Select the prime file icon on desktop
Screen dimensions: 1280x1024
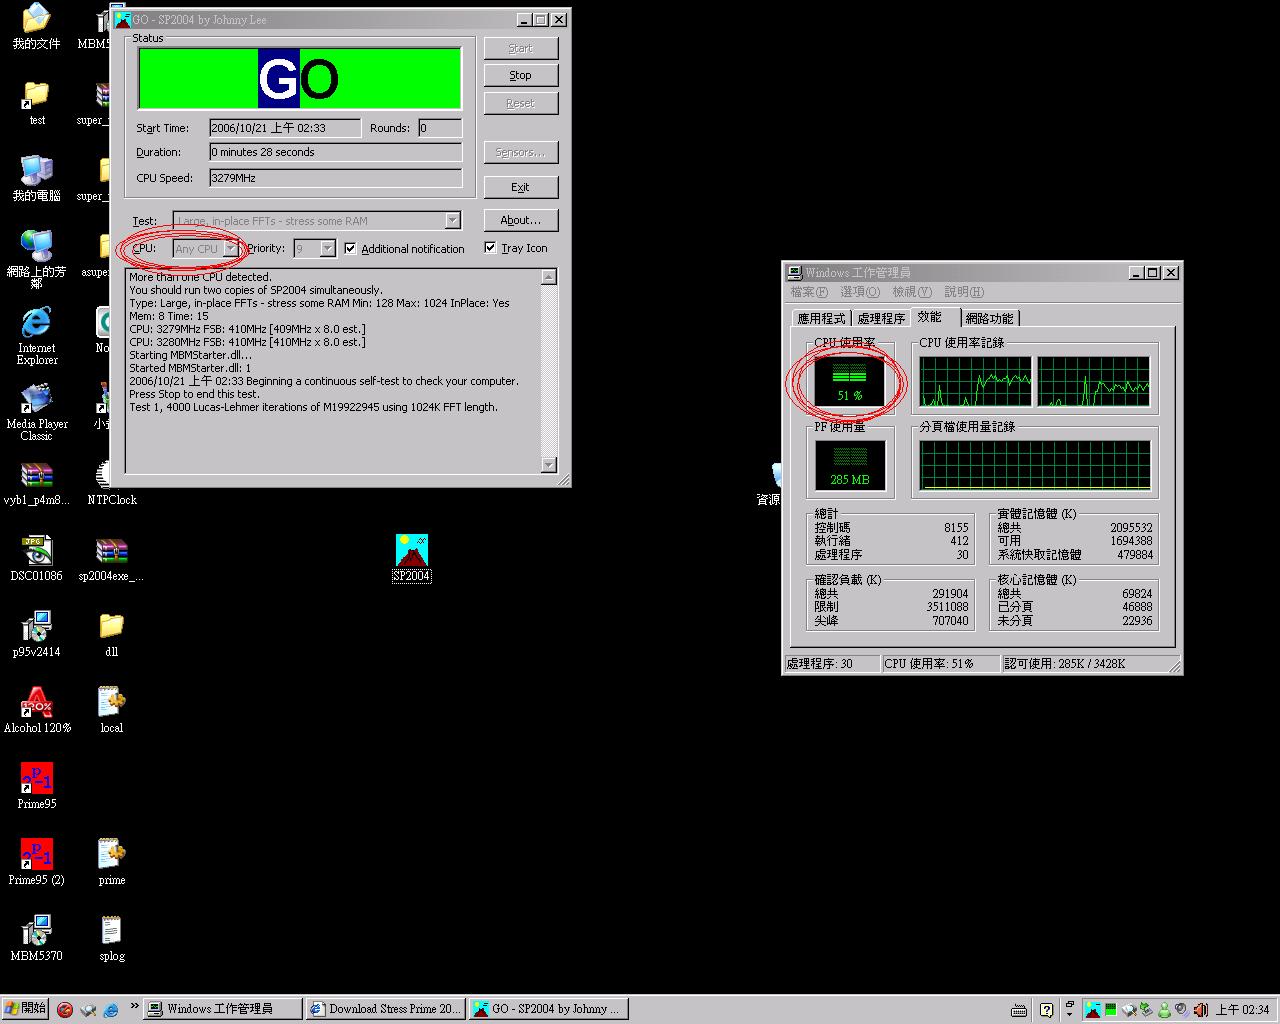(112, 863)
